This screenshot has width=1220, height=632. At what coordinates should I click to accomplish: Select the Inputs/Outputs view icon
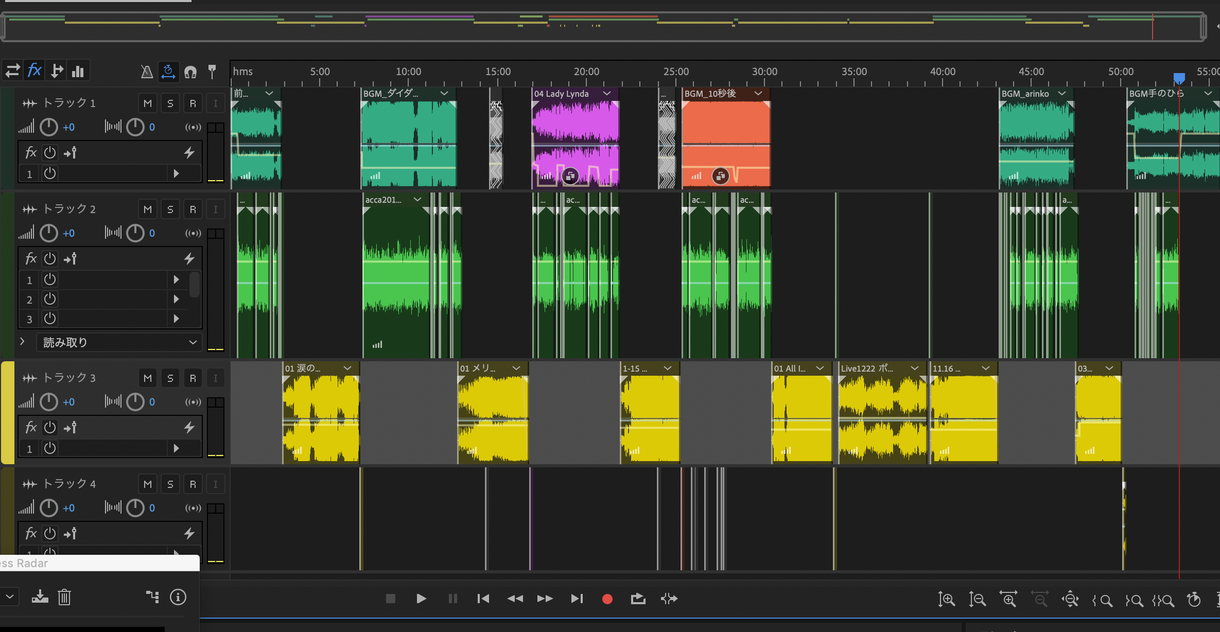12,71
